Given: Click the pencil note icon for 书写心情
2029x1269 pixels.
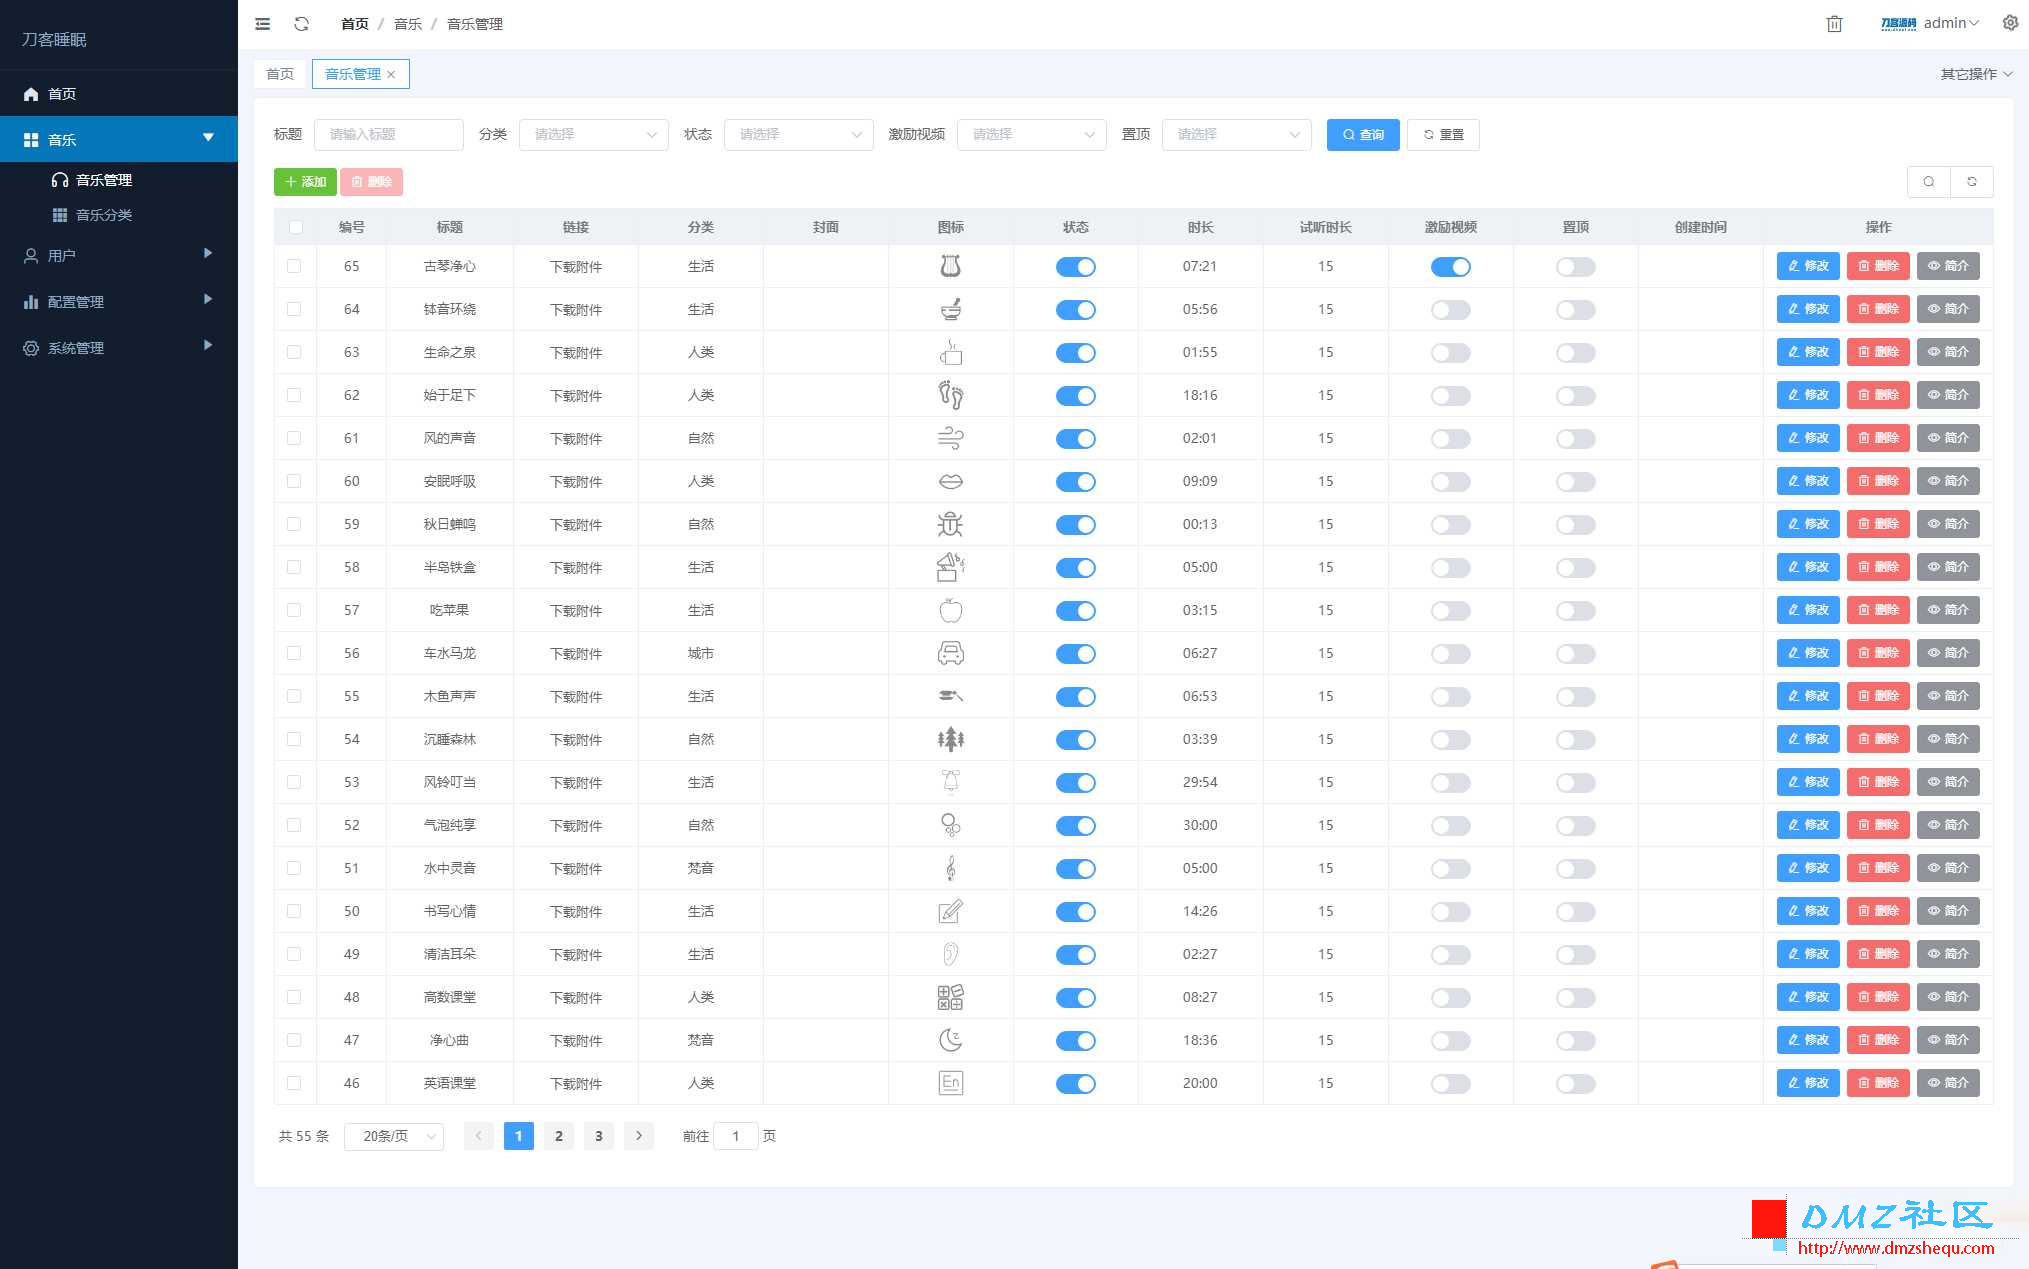Looking at the screenshot, I should [x=950, y=911].
